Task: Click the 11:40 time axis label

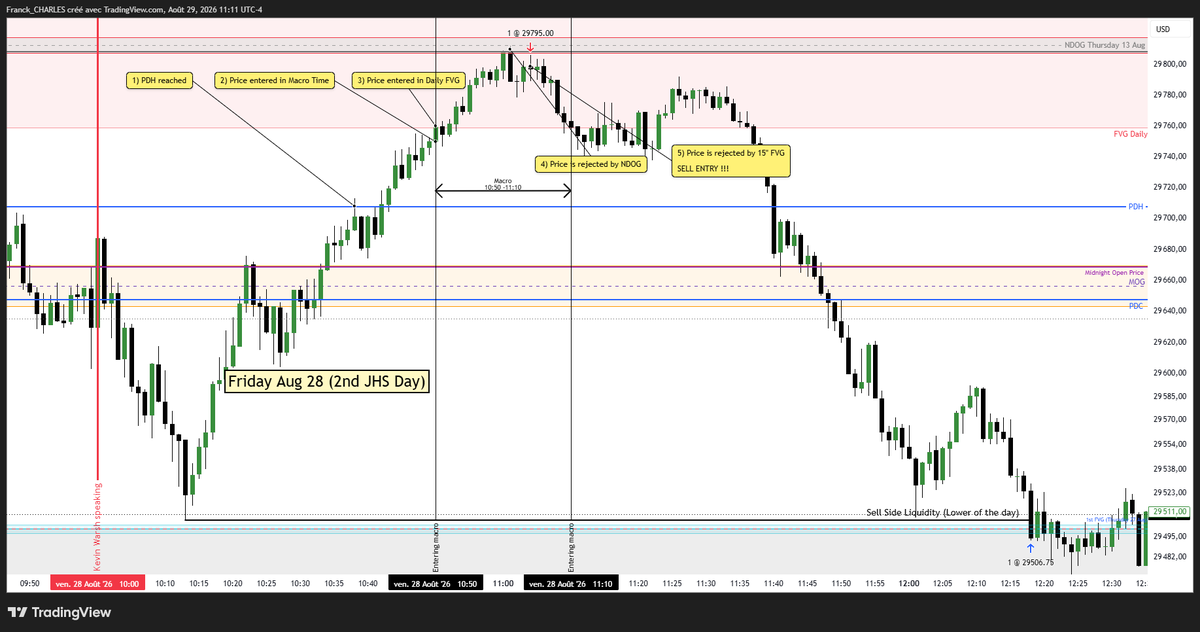Action: click(774, 583)
